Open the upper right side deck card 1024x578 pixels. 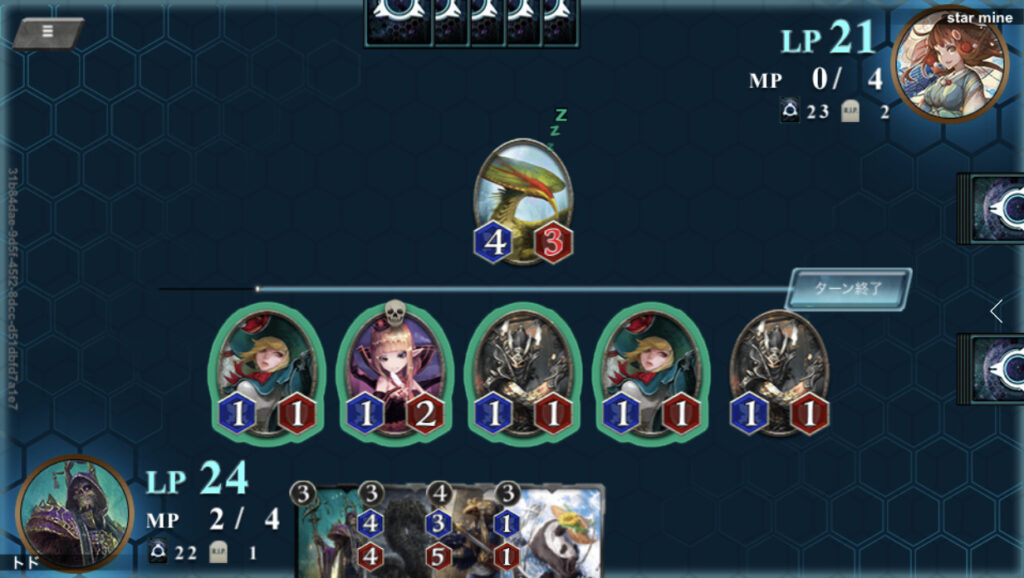991,209
